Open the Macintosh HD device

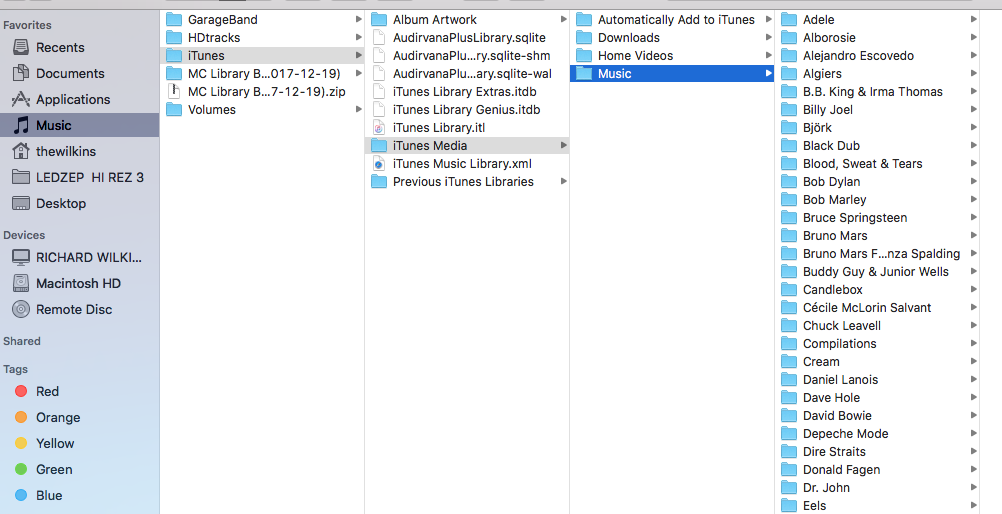(79, 283)
